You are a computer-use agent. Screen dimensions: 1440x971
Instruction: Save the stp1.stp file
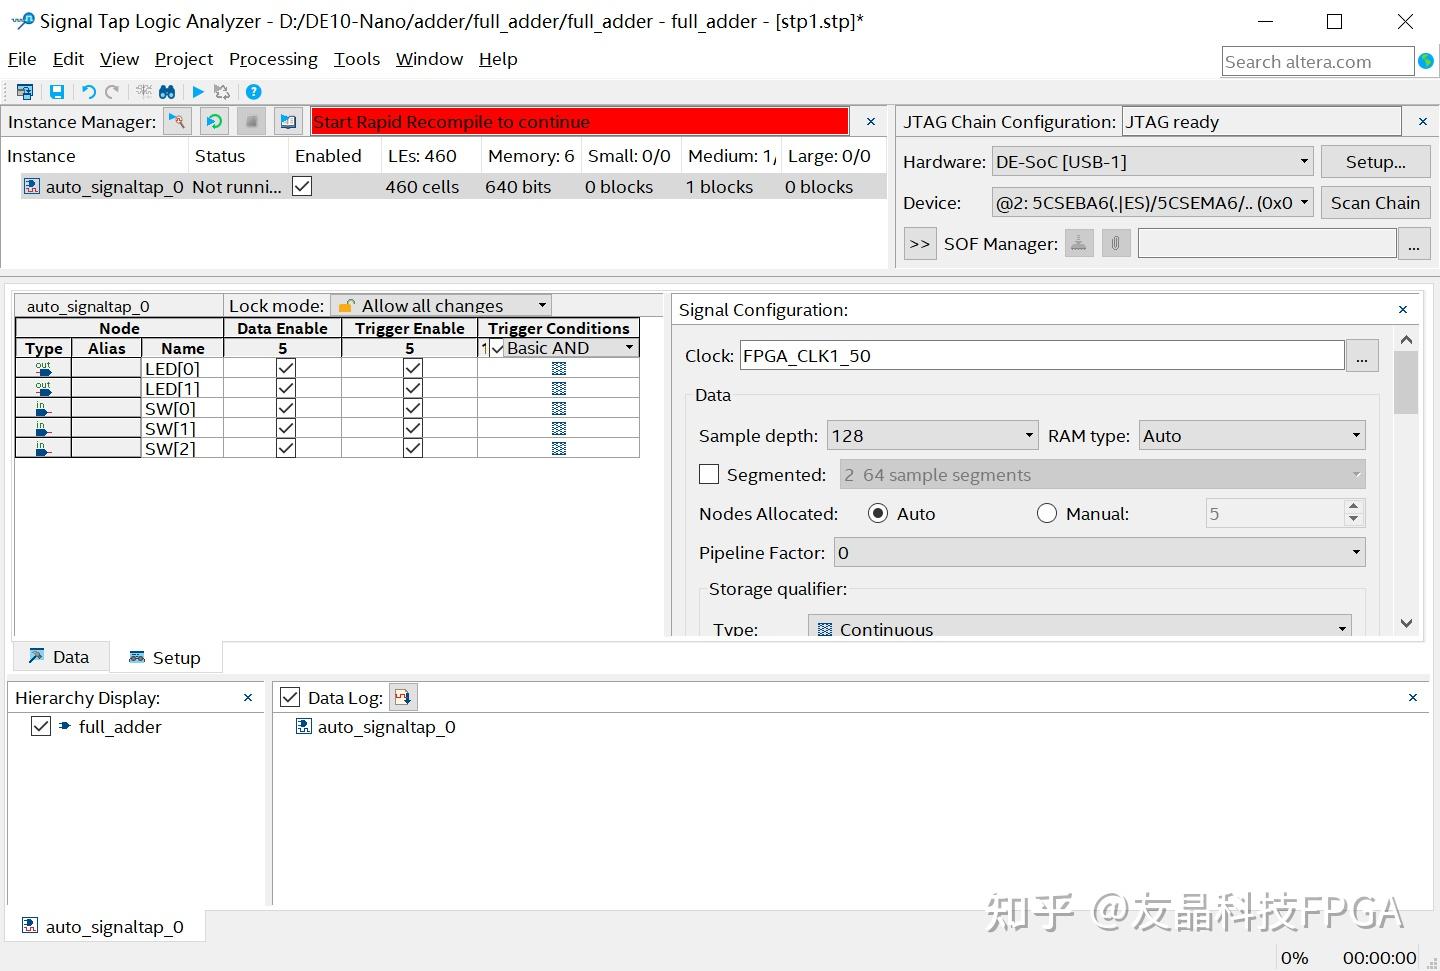[x=57, y=91]
